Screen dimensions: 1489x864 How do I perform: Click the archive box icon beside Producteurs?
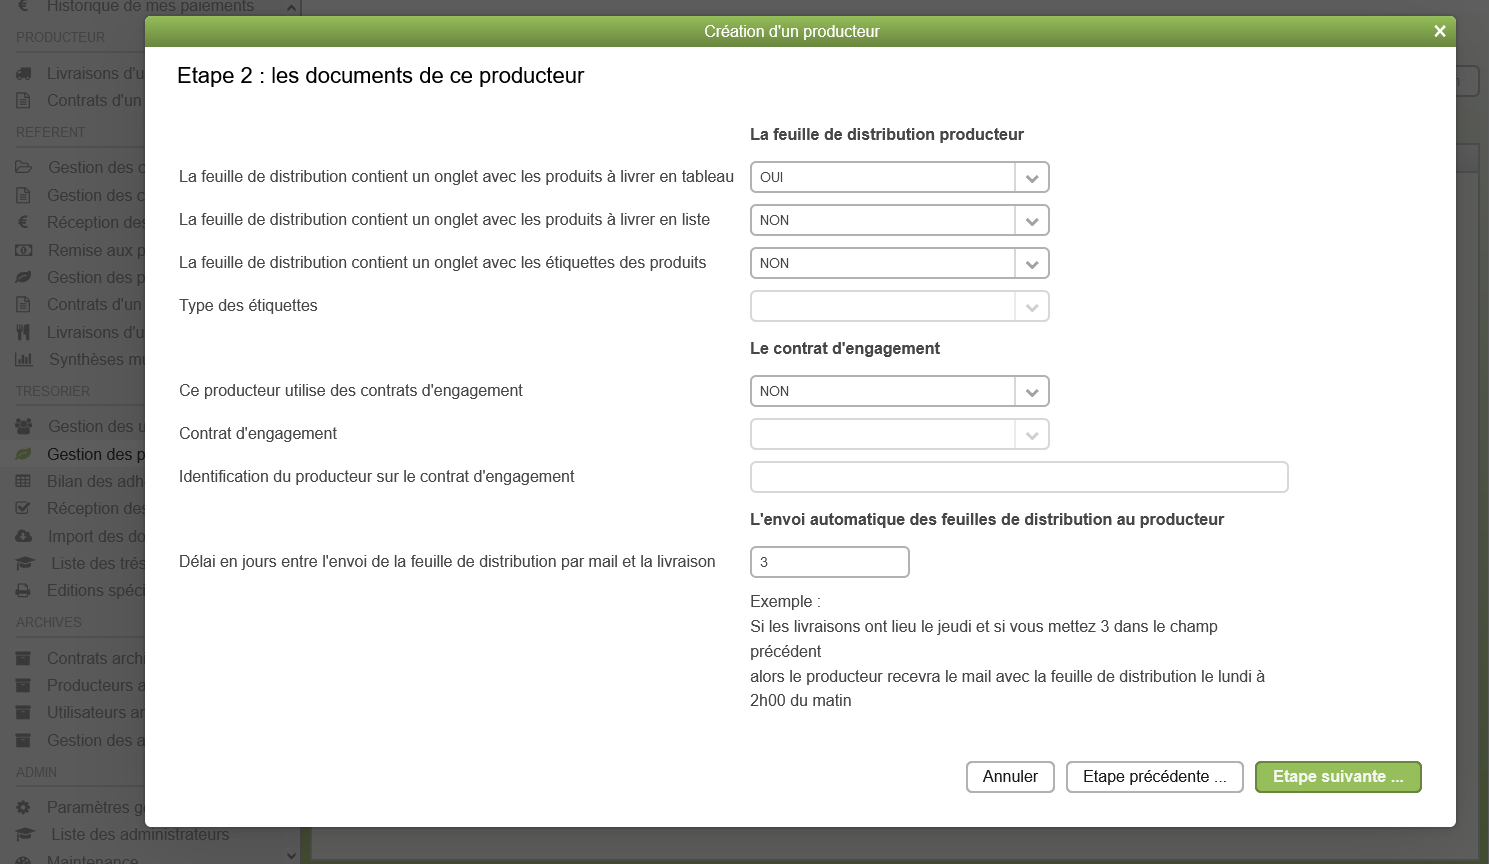point(24,685)
